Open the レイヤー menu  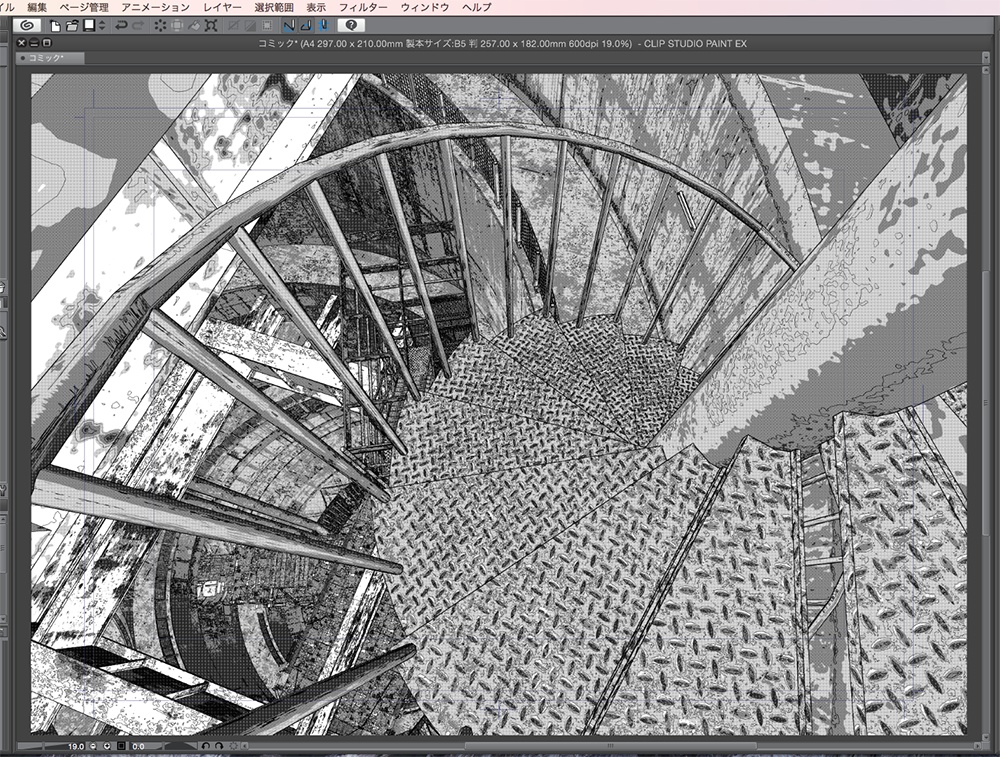click(x=222, y=7)
